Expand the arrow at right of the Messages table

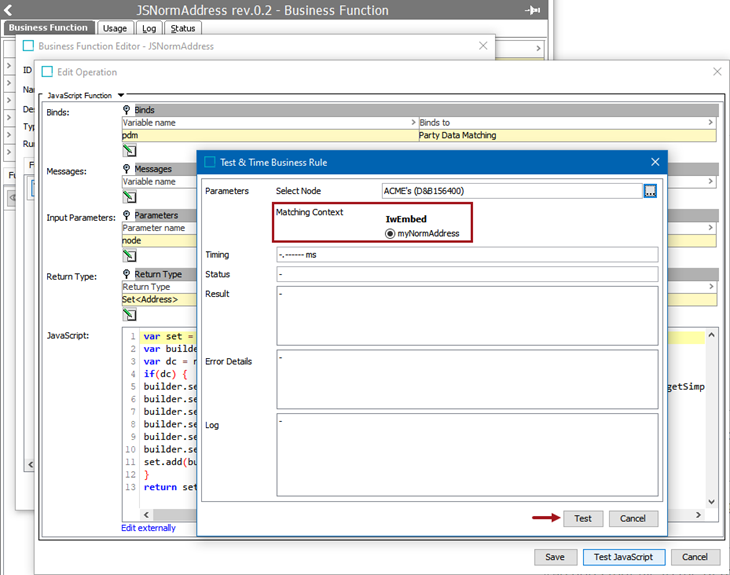tap(711, 182)
